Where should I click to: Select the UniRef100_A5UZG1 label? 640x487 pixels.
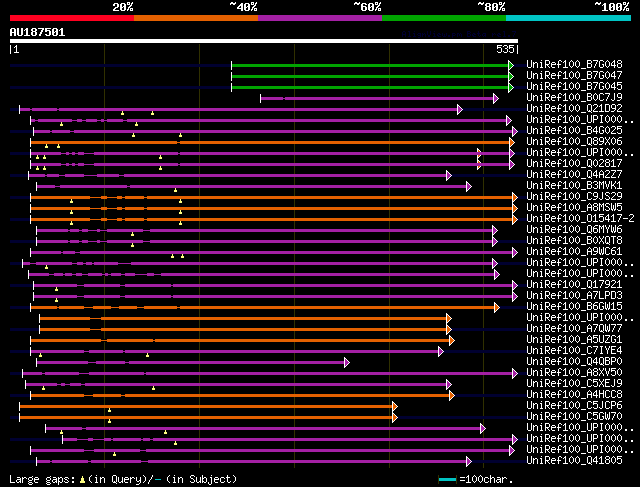(x=574, y=340)
